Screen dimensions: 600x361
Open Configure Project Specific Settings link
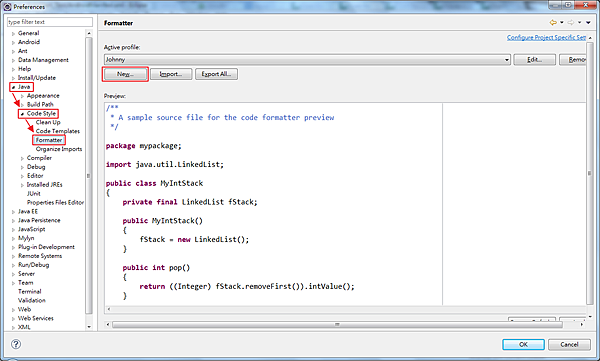546,37
